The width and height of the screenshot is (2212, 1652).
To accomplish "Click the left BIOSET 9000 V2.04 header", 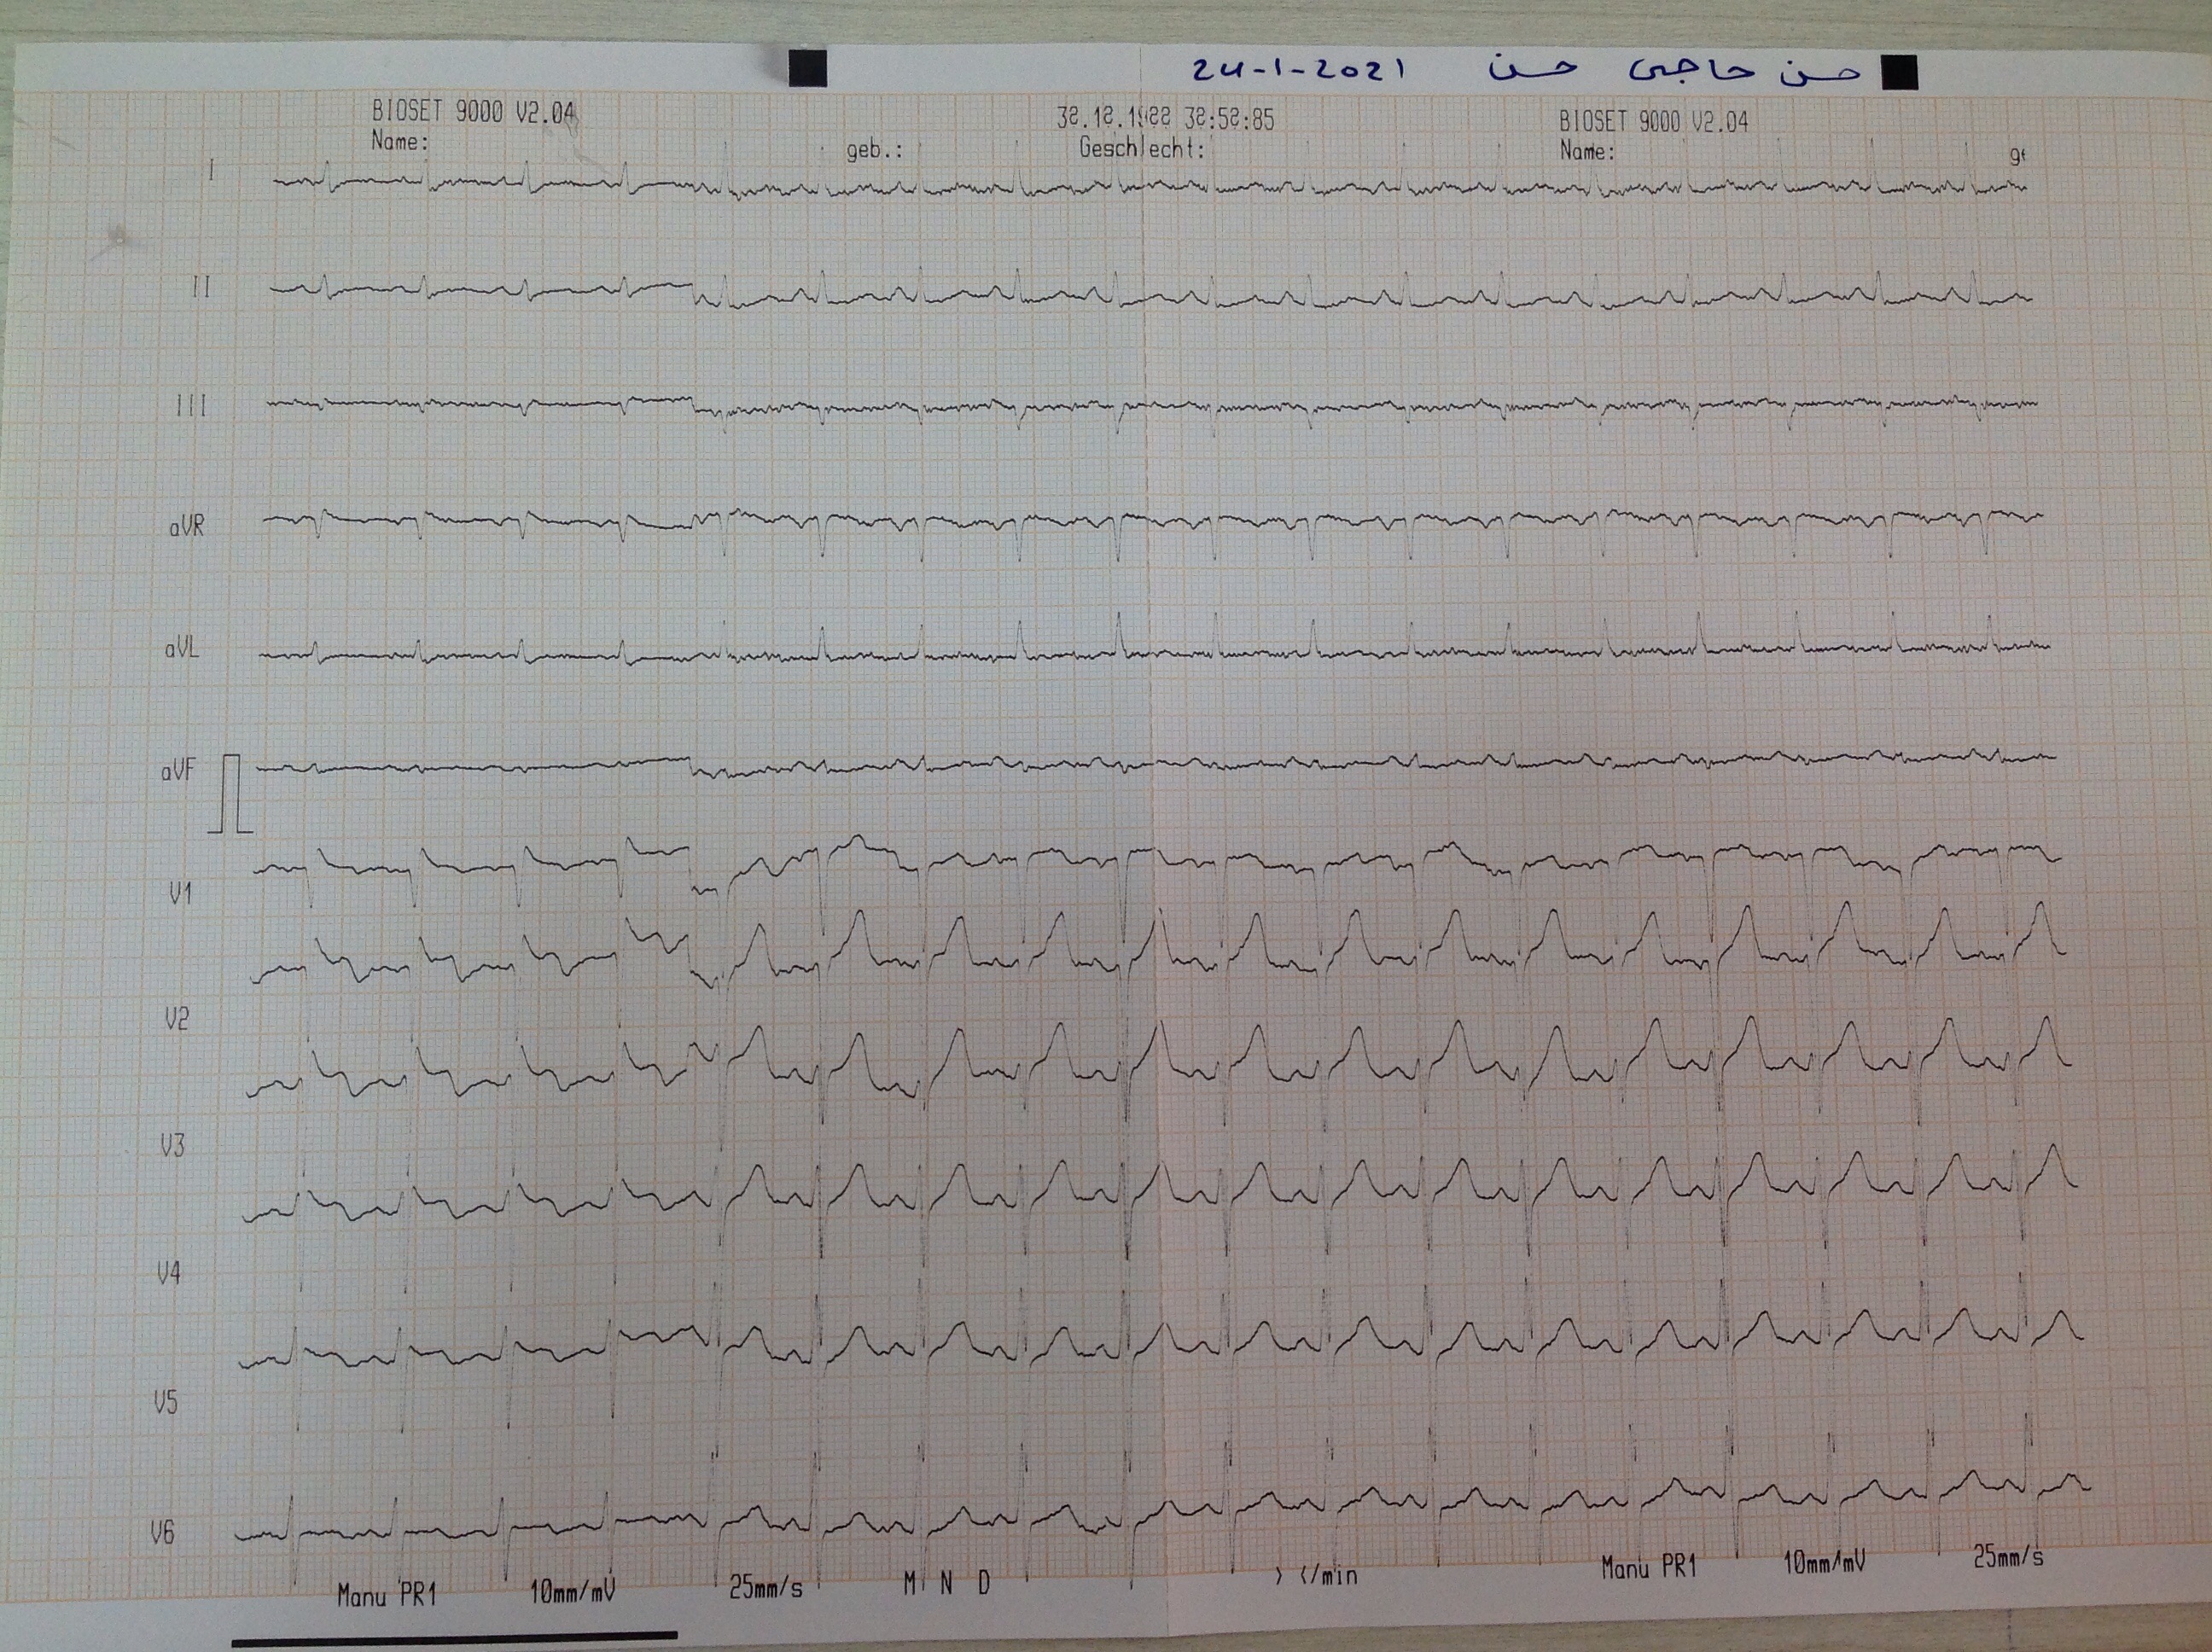I will pos(473,112).
